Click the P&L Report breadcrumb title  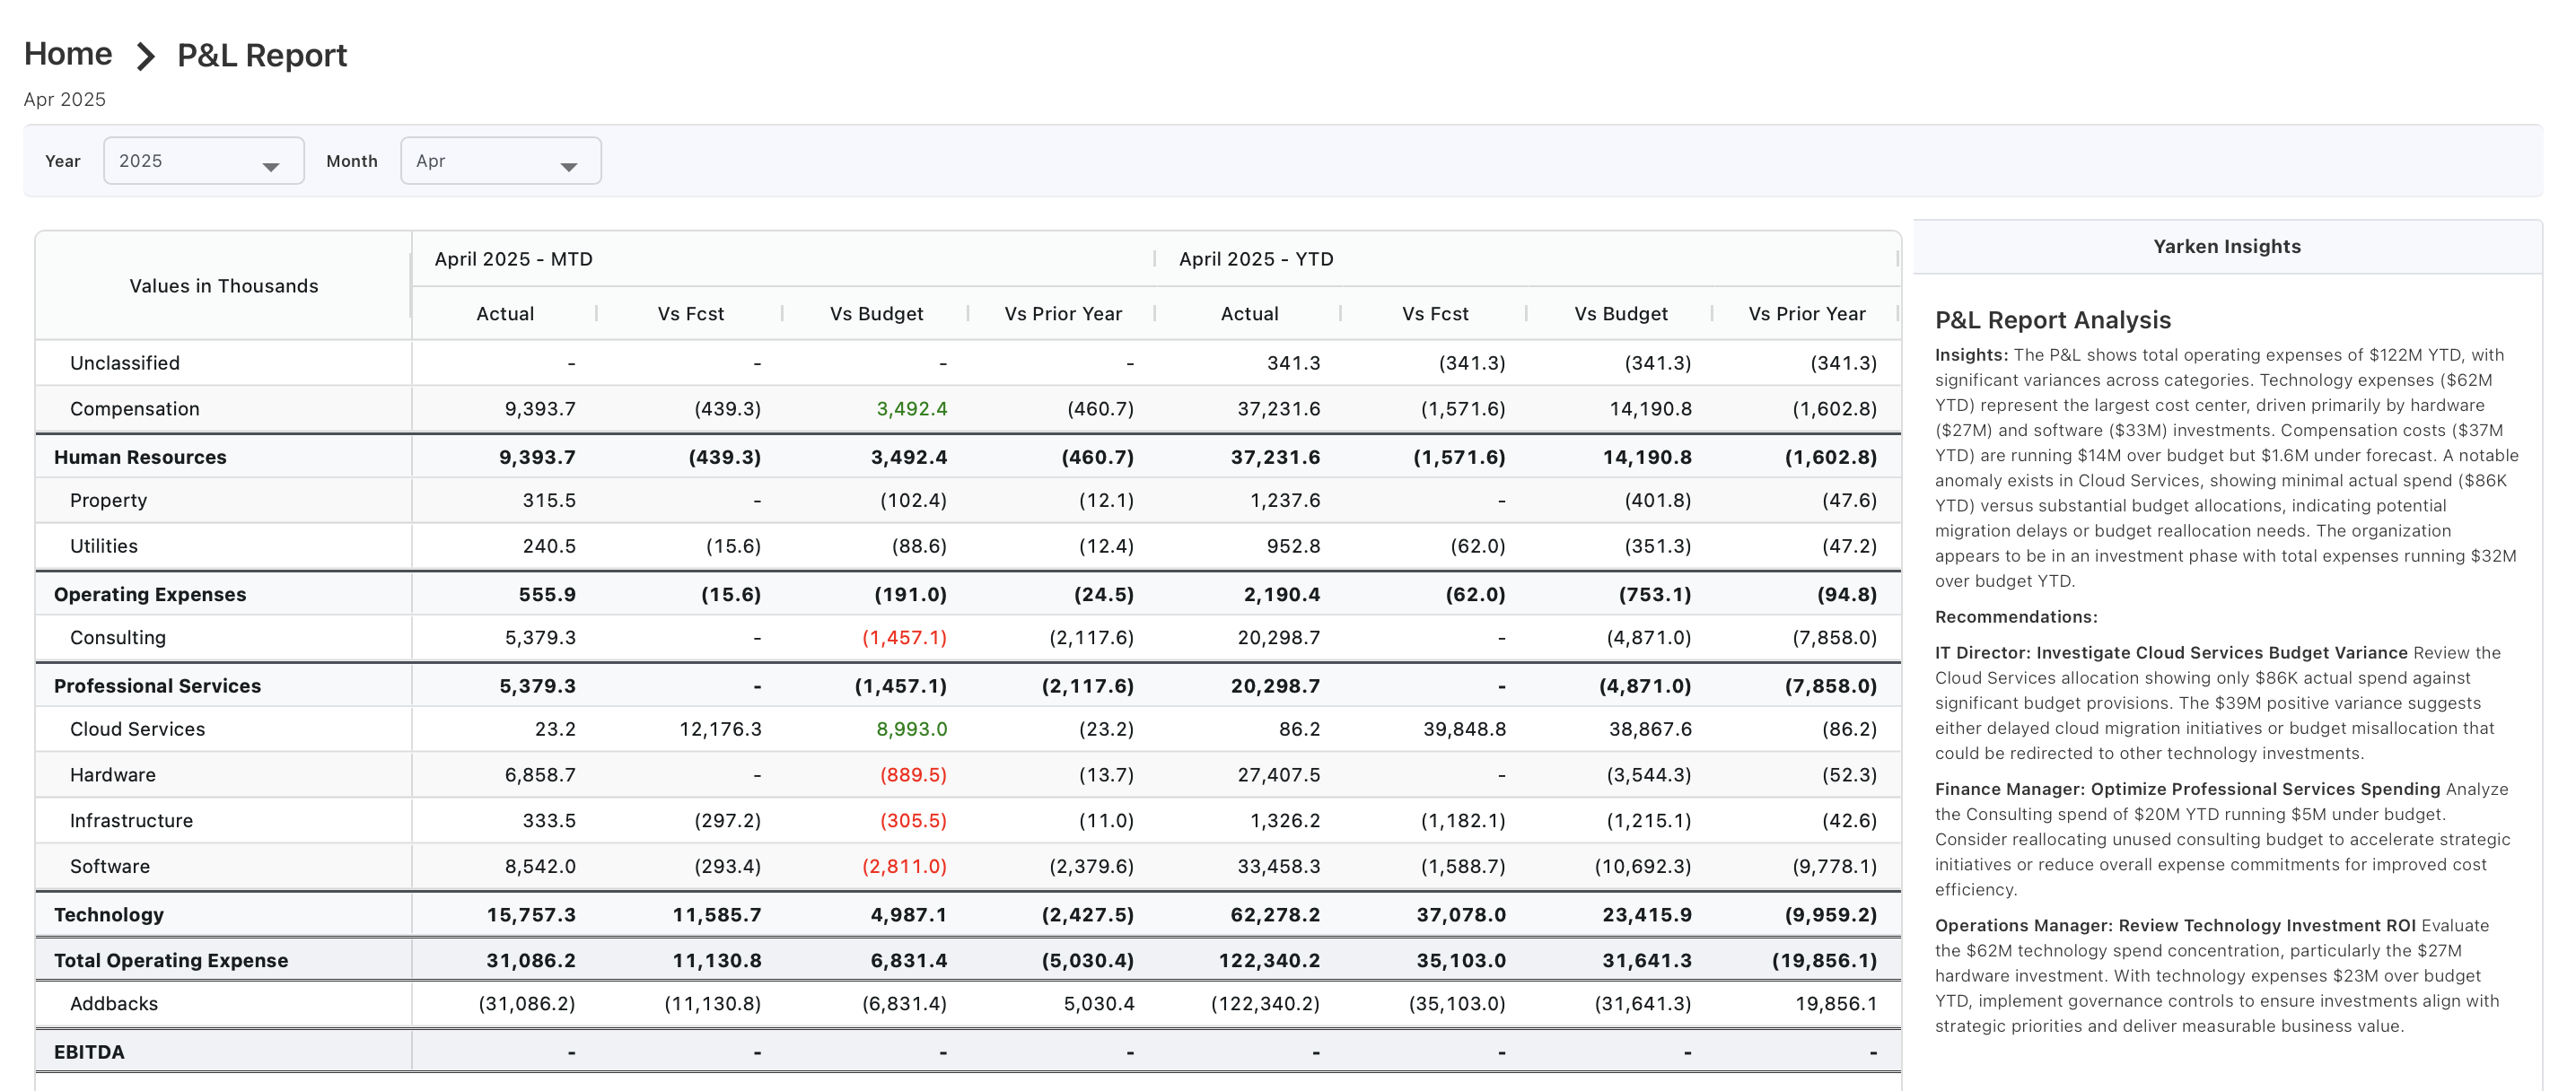point(262,56)
